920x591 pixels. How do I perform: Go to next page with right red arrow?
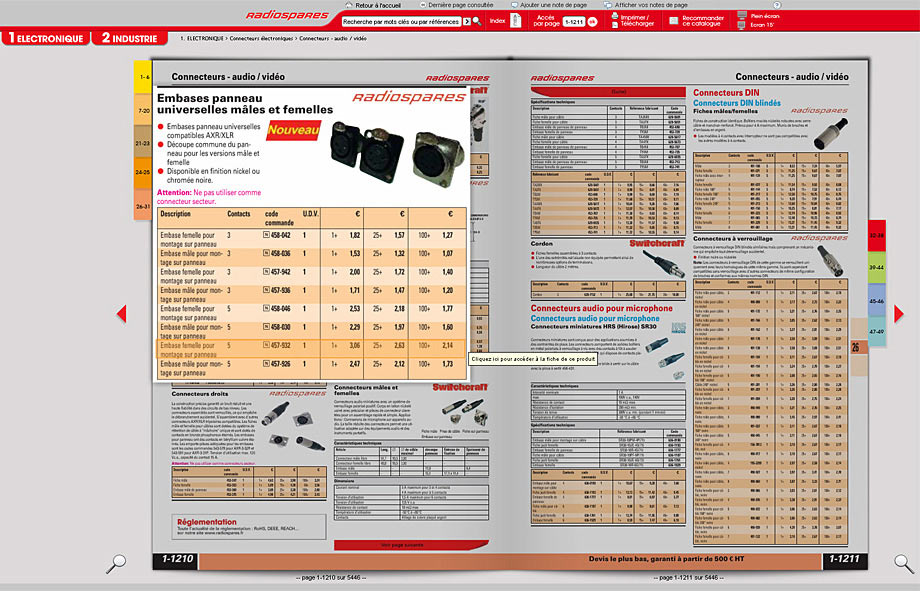[898, 314]
